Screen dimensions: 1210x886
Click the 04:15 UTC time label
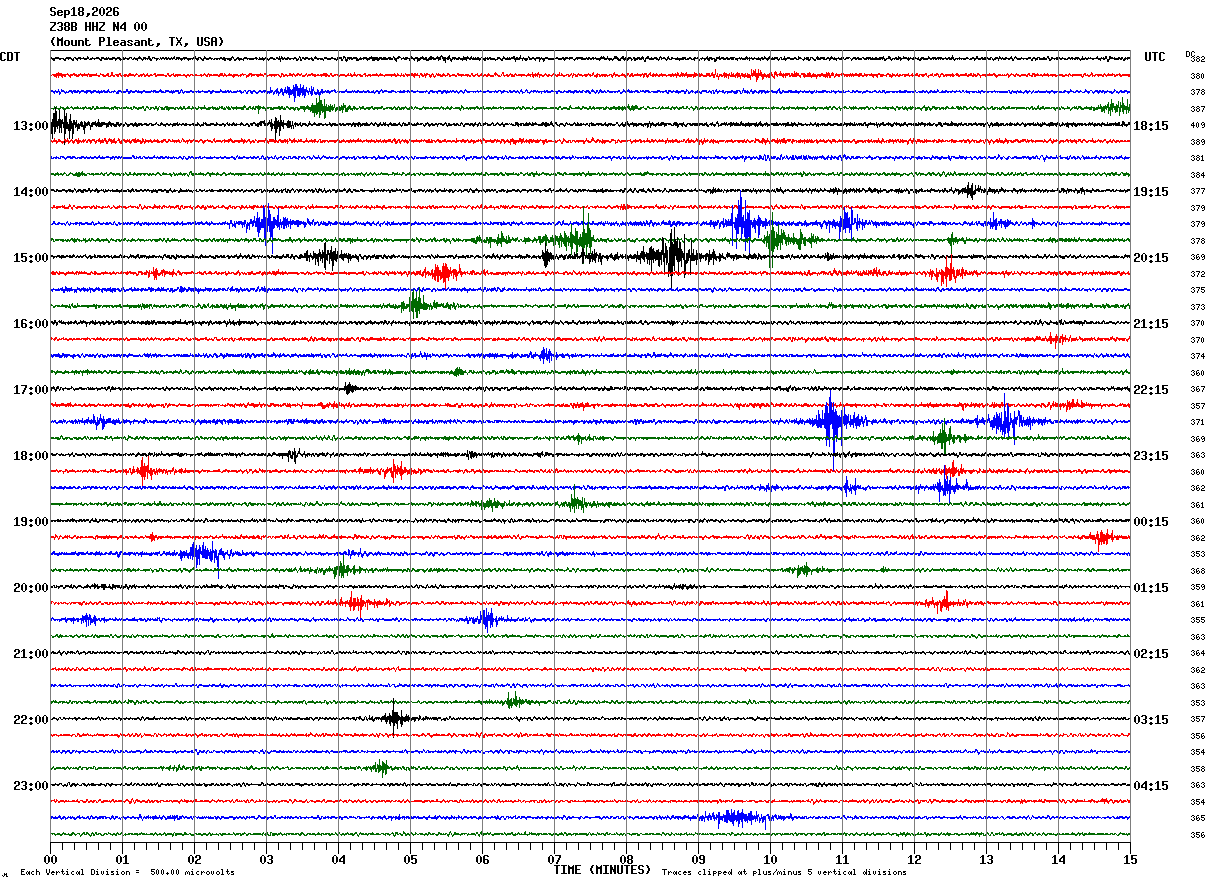[x=1151, y=786]
